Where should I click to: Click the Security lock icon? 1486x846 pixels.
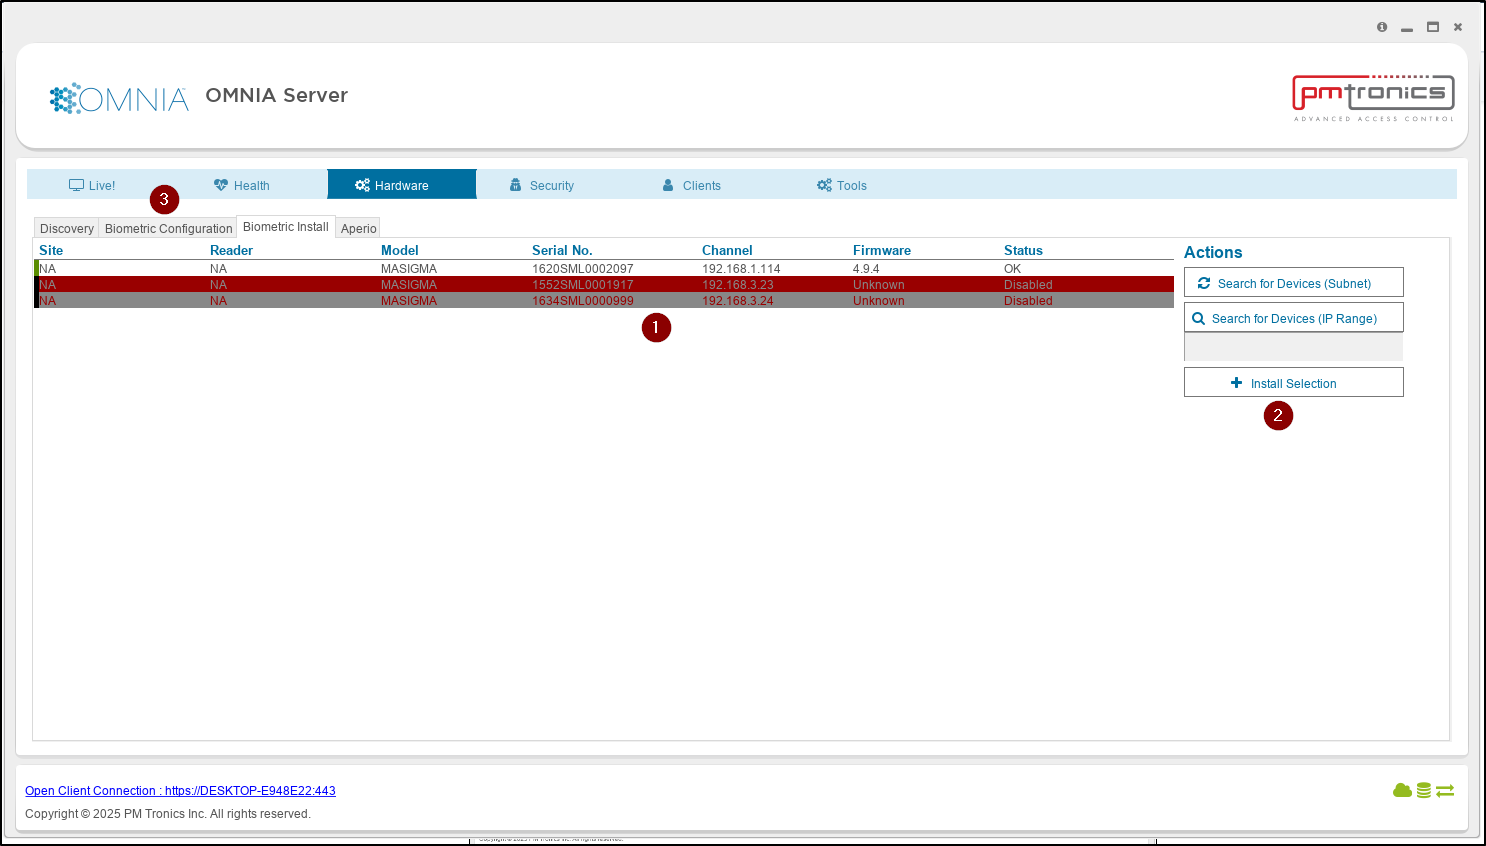pyautogui.click(x=516, y=185)
